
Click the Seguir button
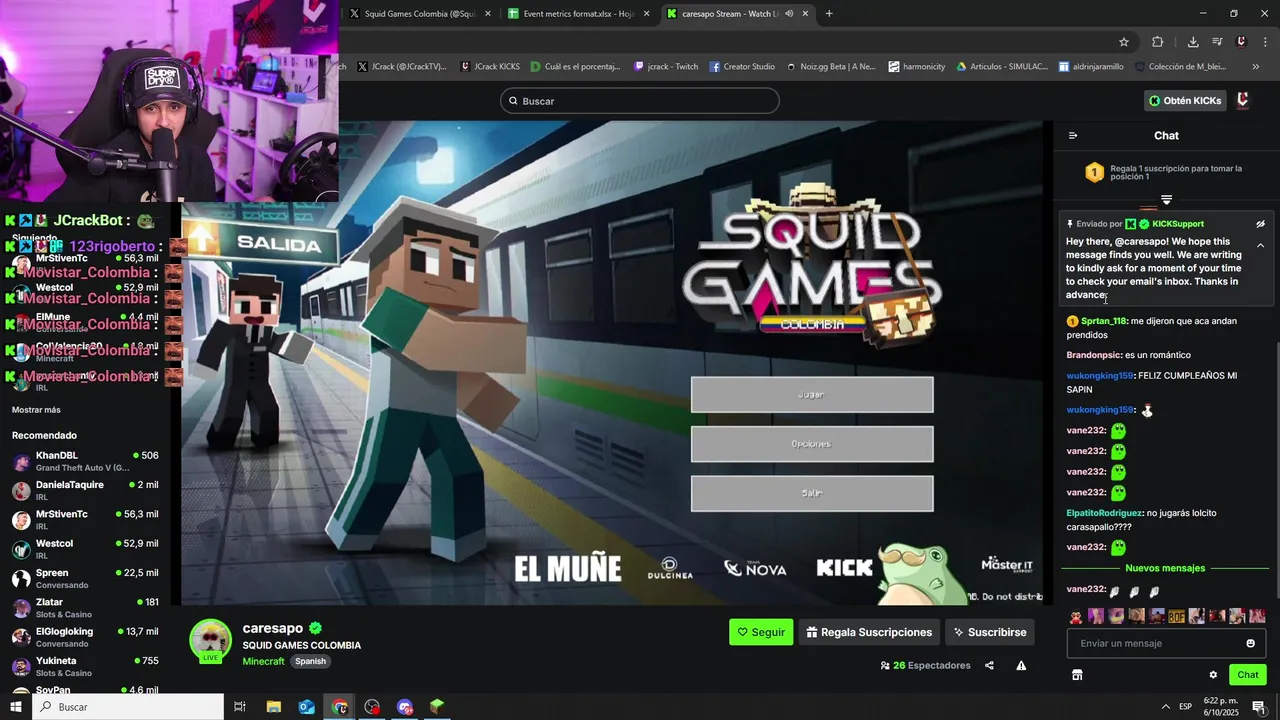point(761,632)
